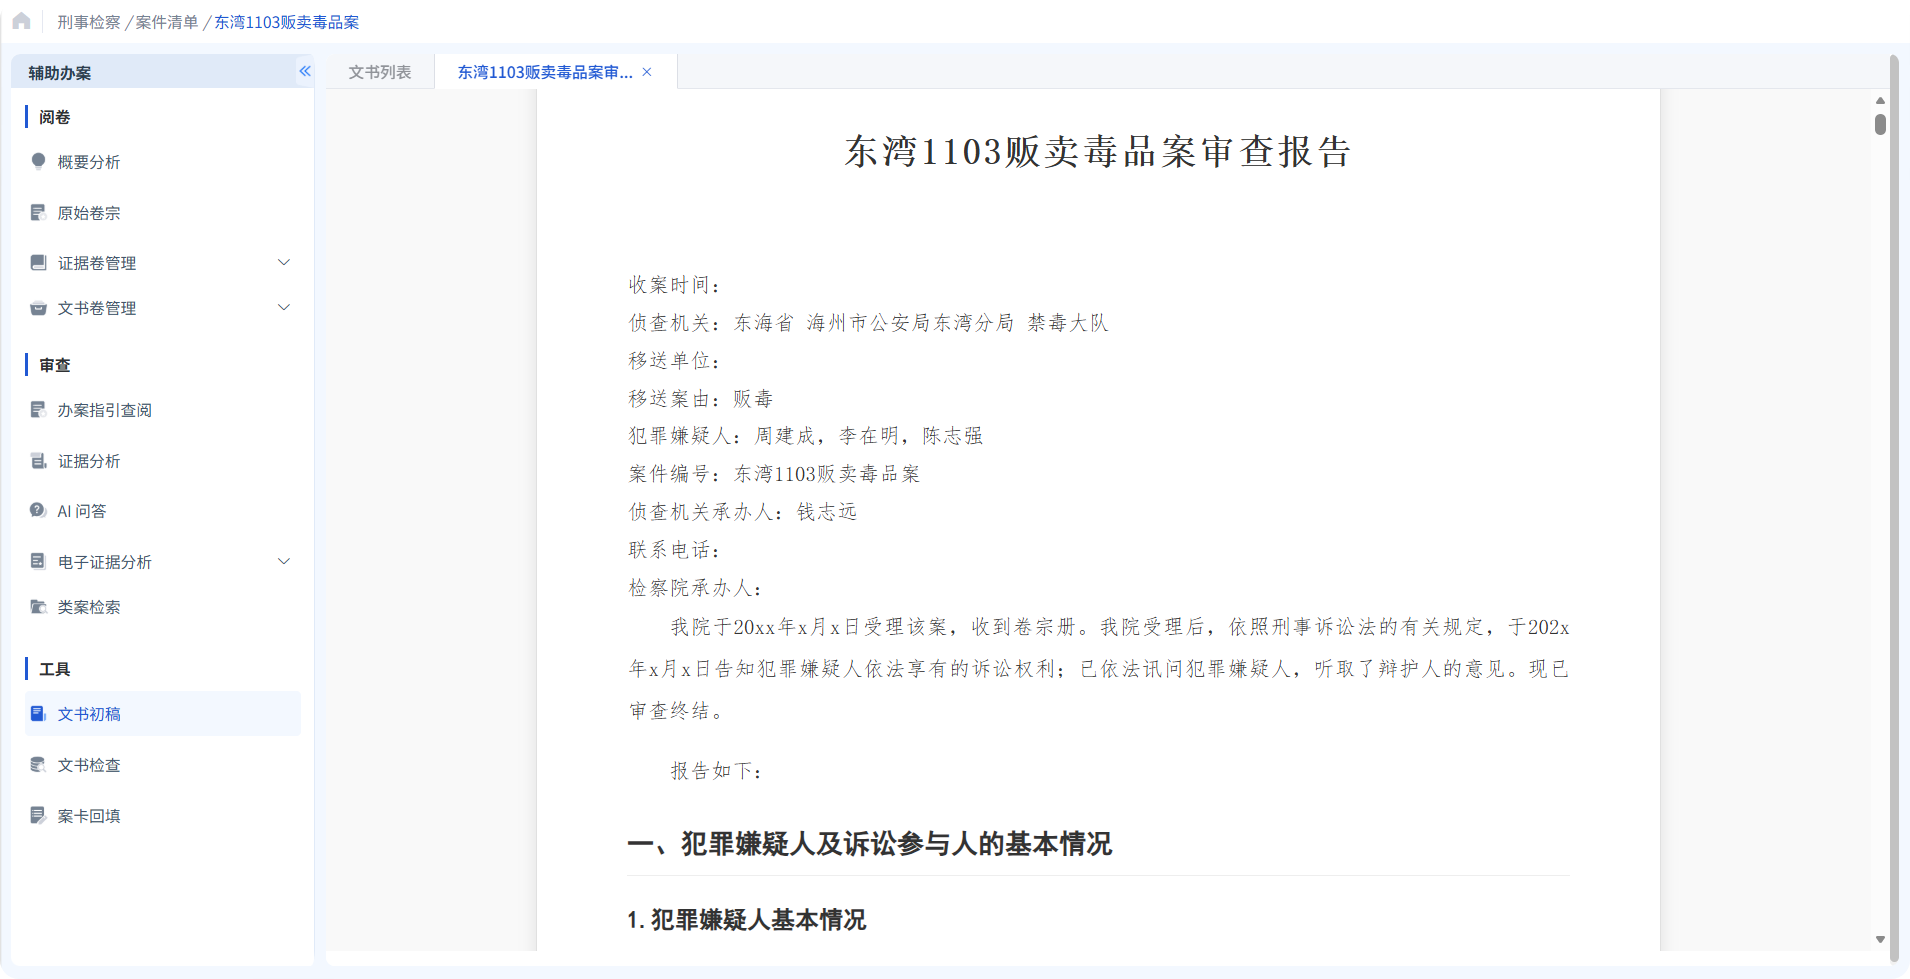This screenshot has width=1910, height=979.
Task: Click the 证据分析 icon
Action: 38,460
